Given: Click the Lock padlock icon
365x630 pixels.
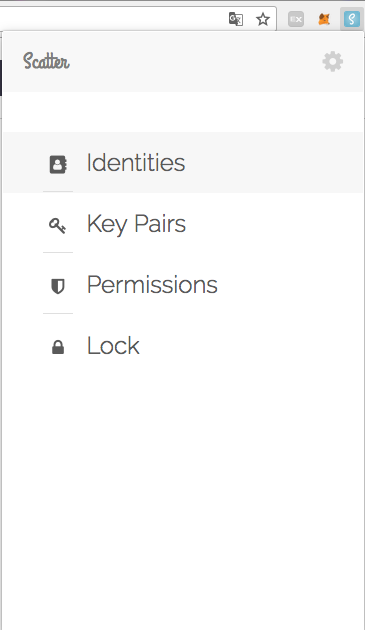Looking at the screenshot, I should [x=58, y=347].
